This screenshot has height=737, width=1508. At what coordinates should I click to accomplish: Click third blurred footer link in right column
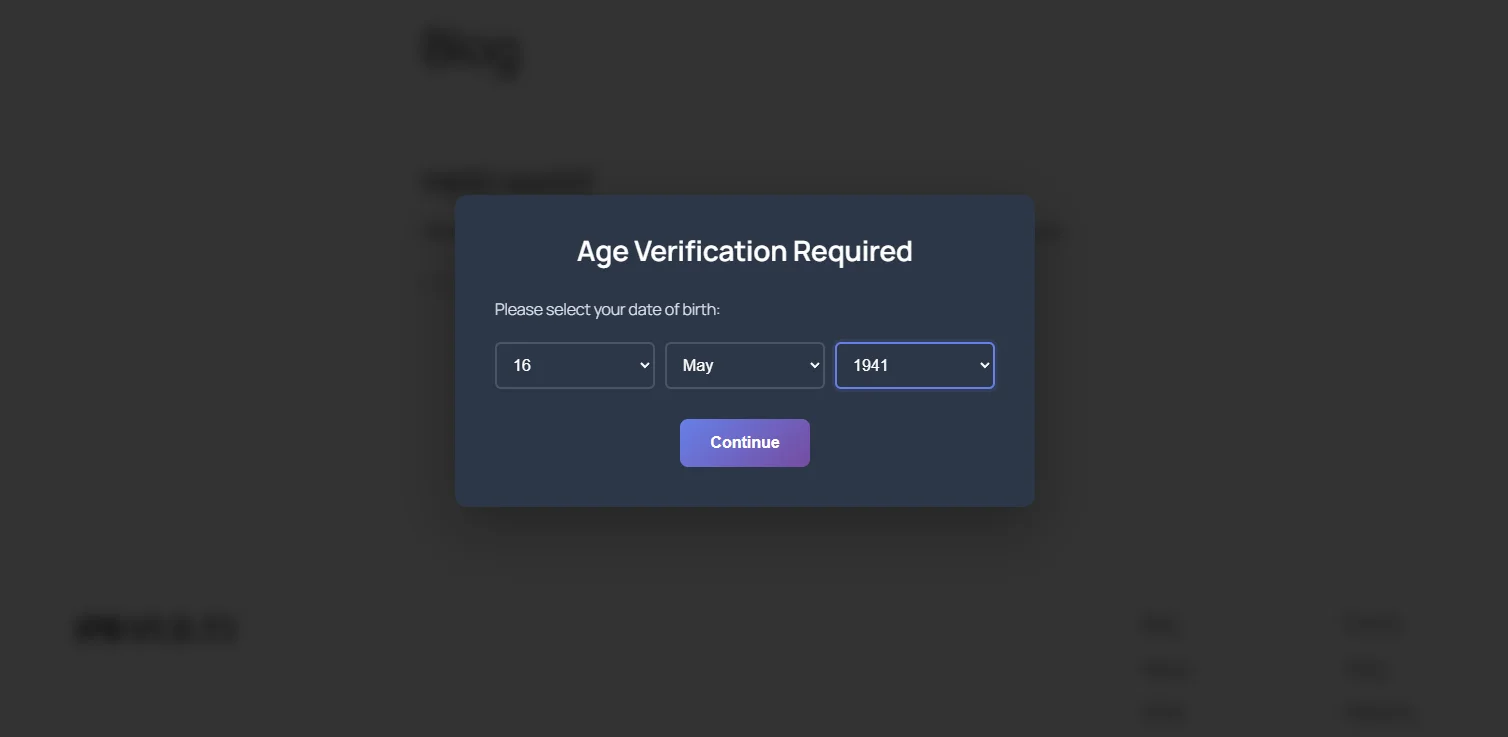point(1379,713)
